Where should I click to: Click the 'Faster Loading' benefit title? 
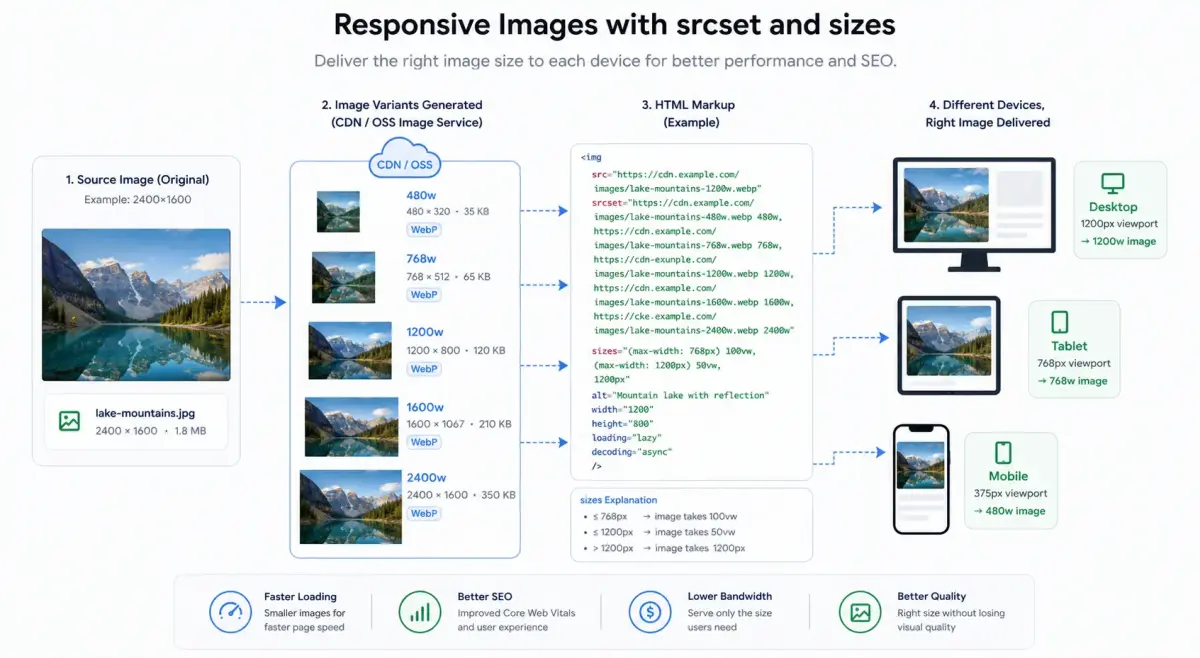(300, 597)
